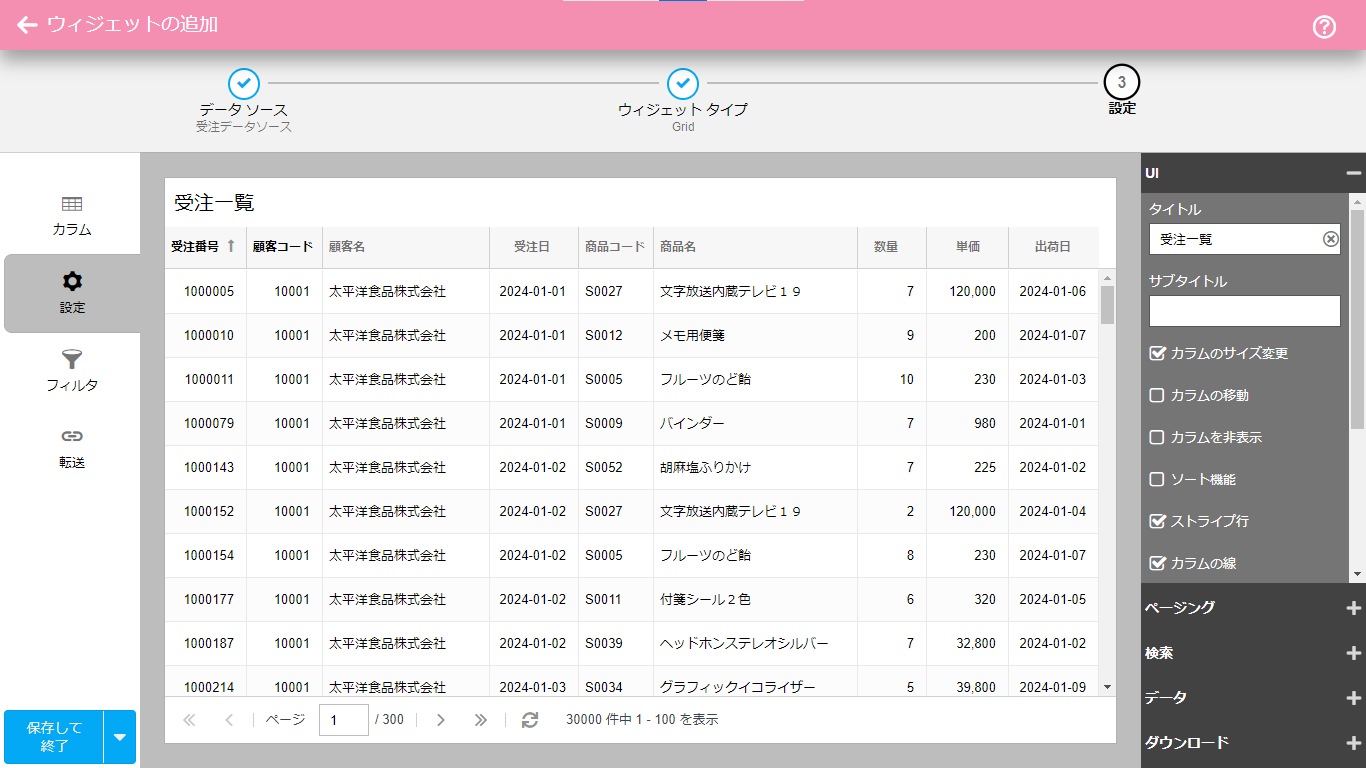Select the 設定 sidebar tab
Viewport: 1366px width, 768px height.
(x=72, y=293)
